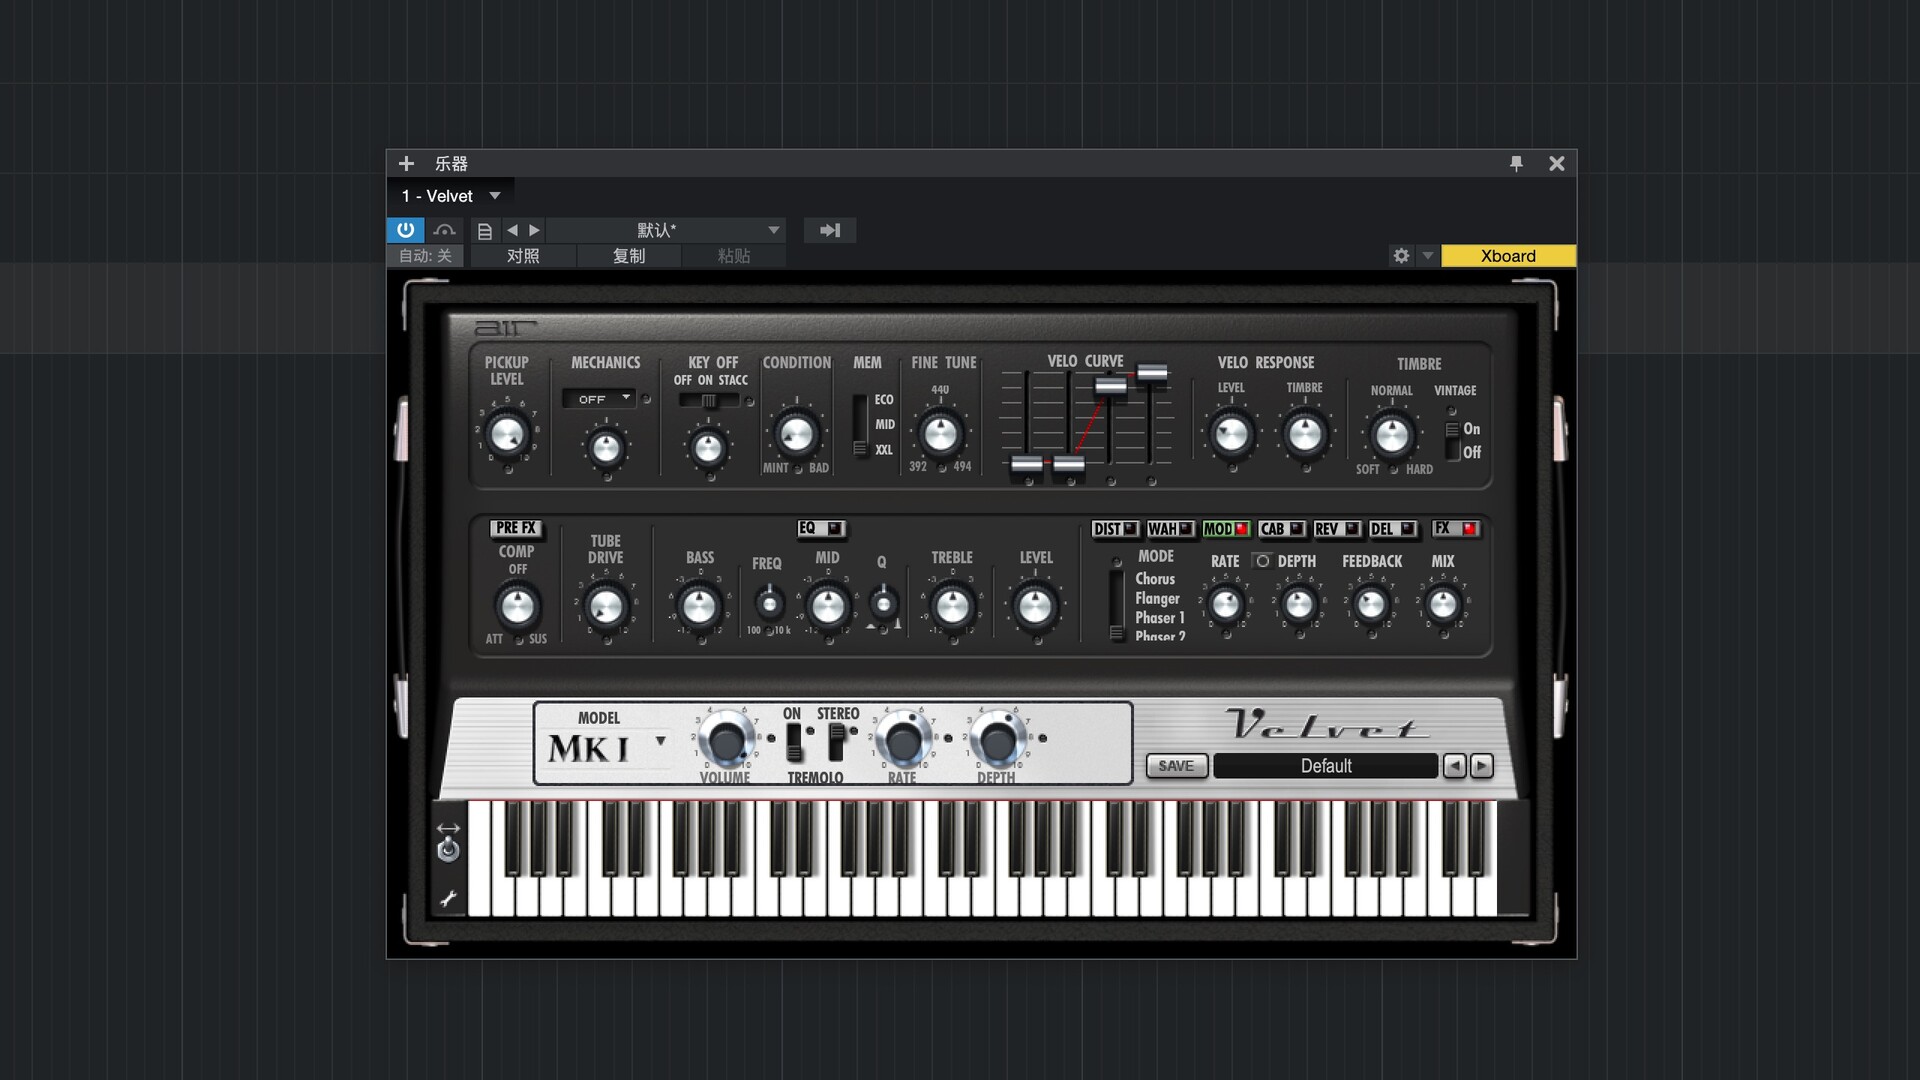Click the 复制 copy button
Image resolution: width=1920 pixels, height=1080 pixels.
point(629,256)
